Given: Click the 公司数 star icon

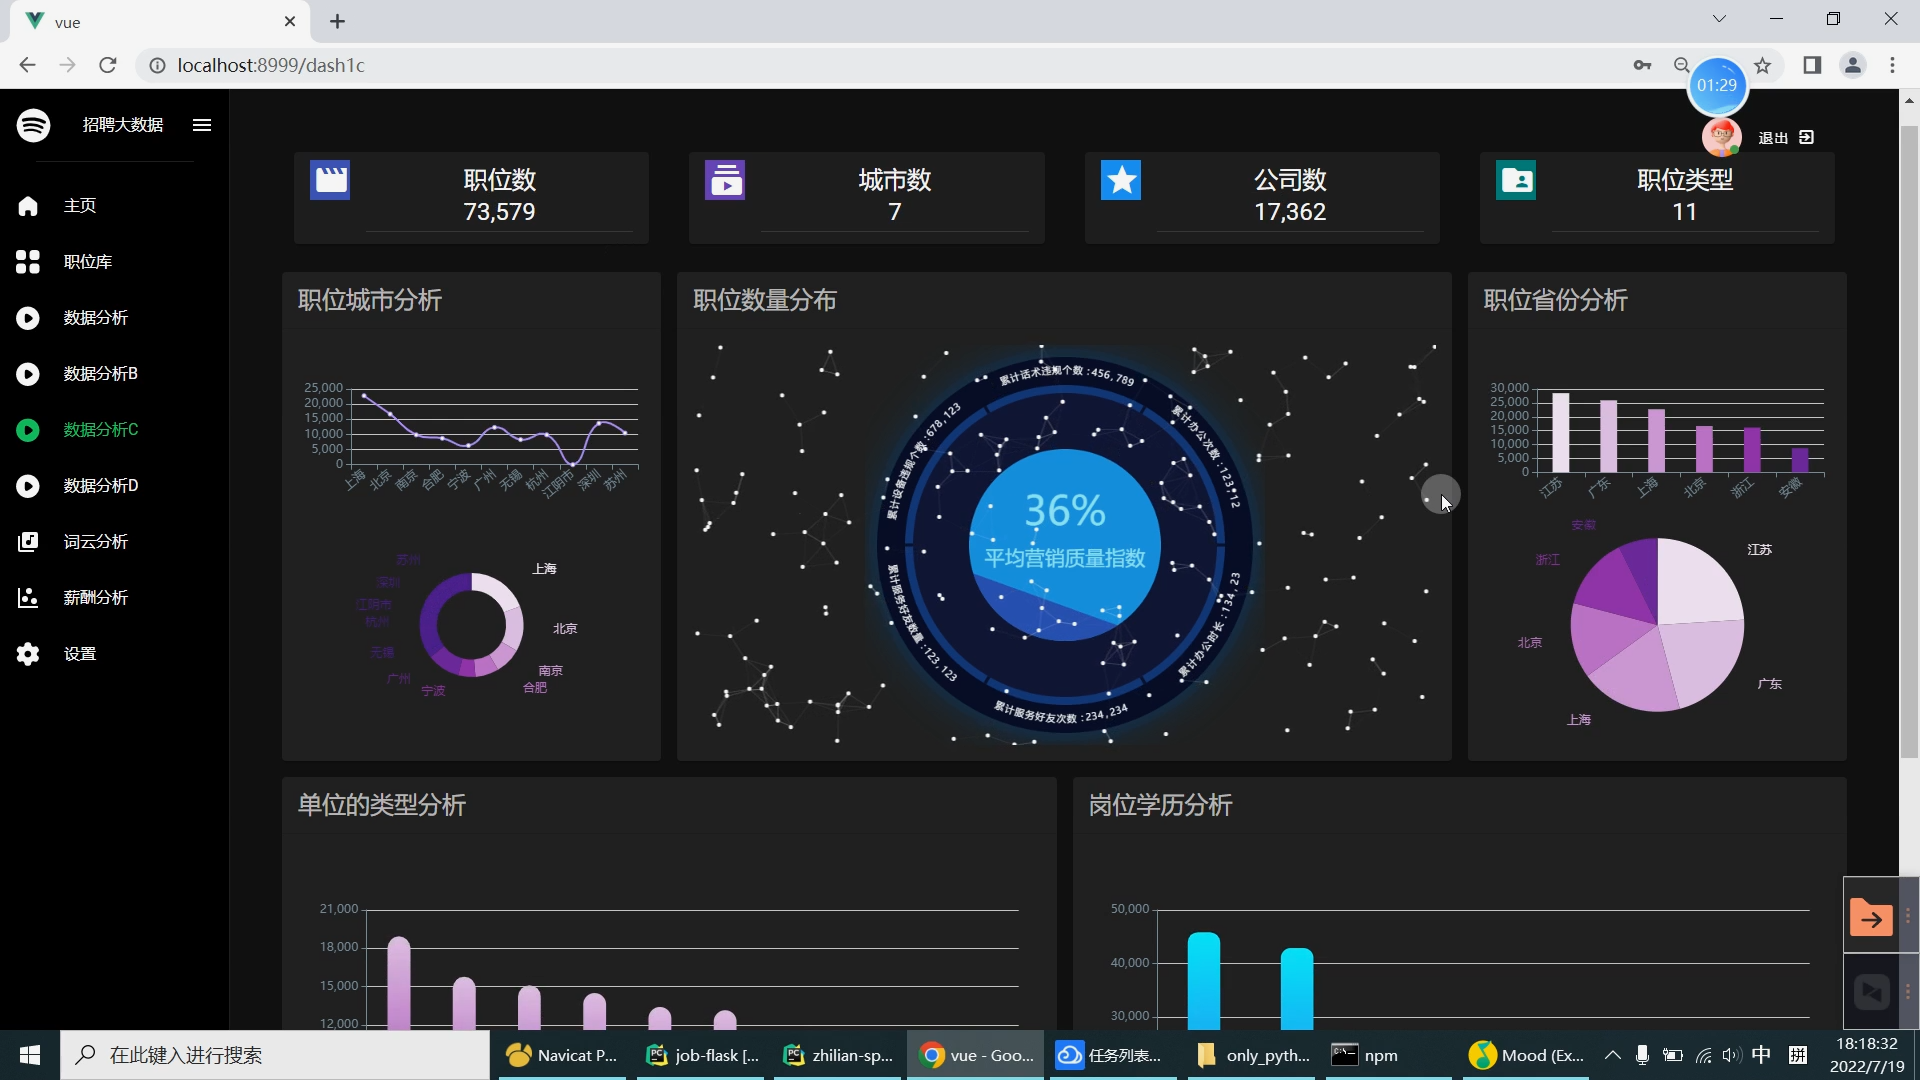Looking at the screenshot, I should tap(1121, 181).
